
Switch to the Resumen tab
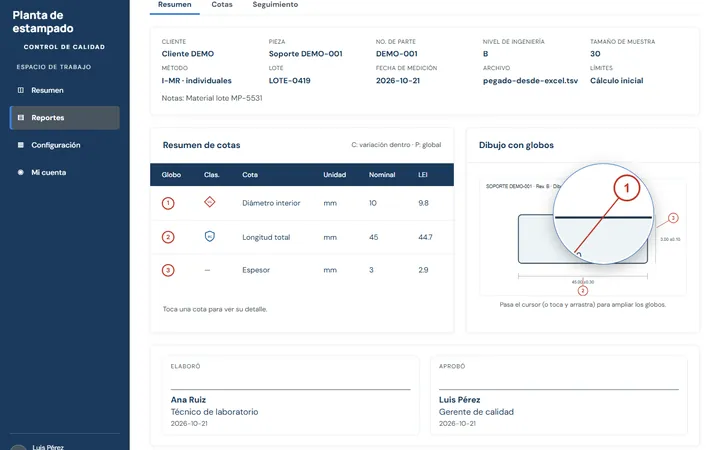click(174, 5)
